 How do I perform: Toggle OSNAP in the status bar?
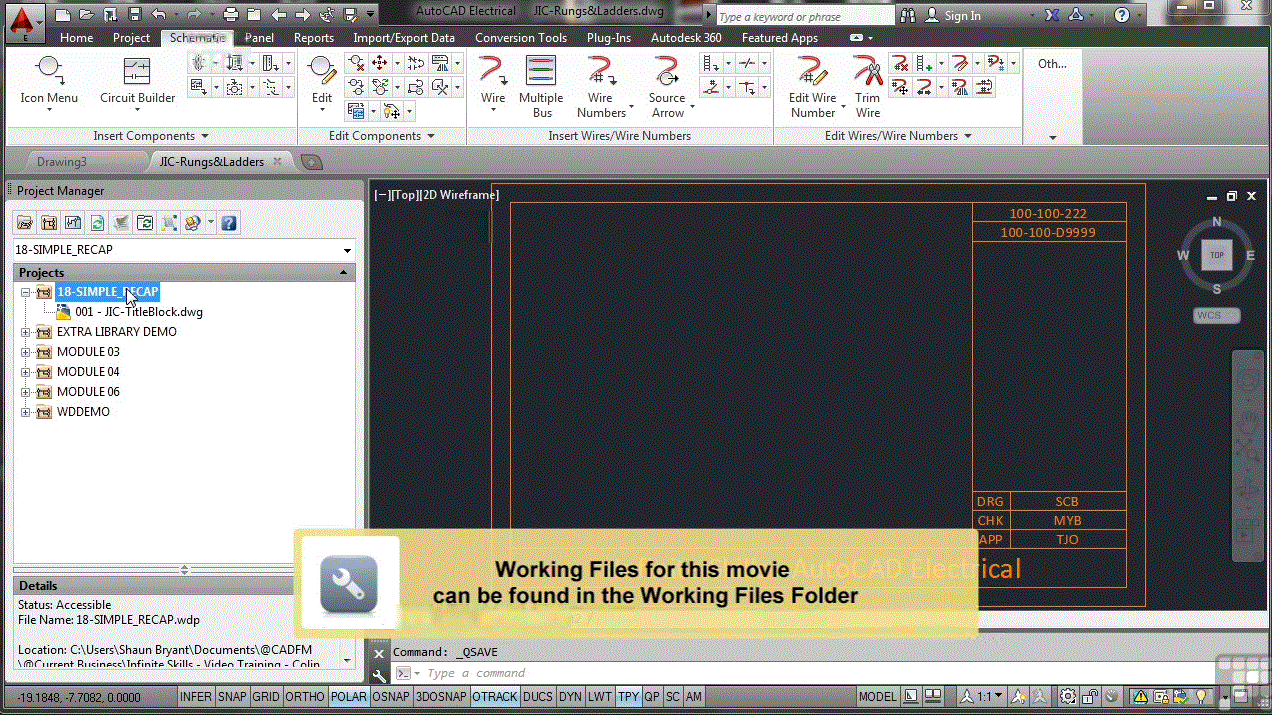(389, 697)
